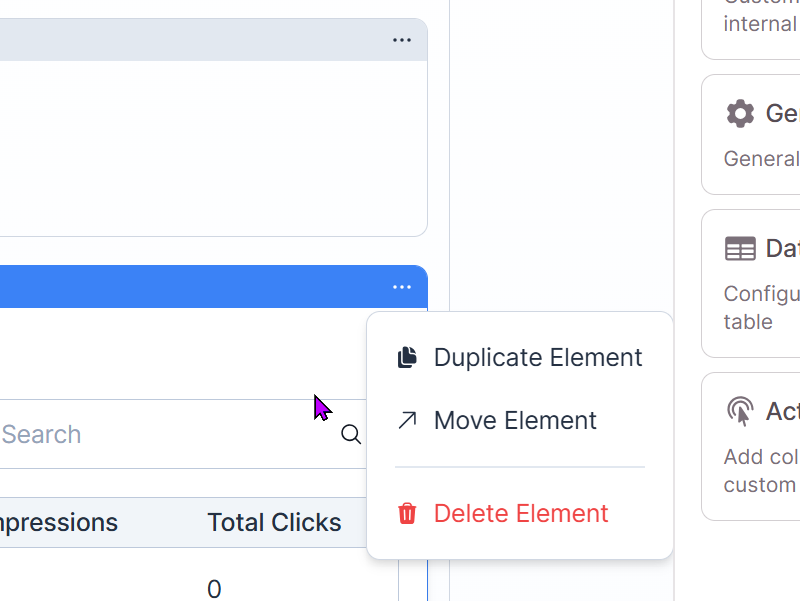Screen dimensions: 800x601
Task: Open the General settings card
Action: pyautogui.click(x=751, y=135)
